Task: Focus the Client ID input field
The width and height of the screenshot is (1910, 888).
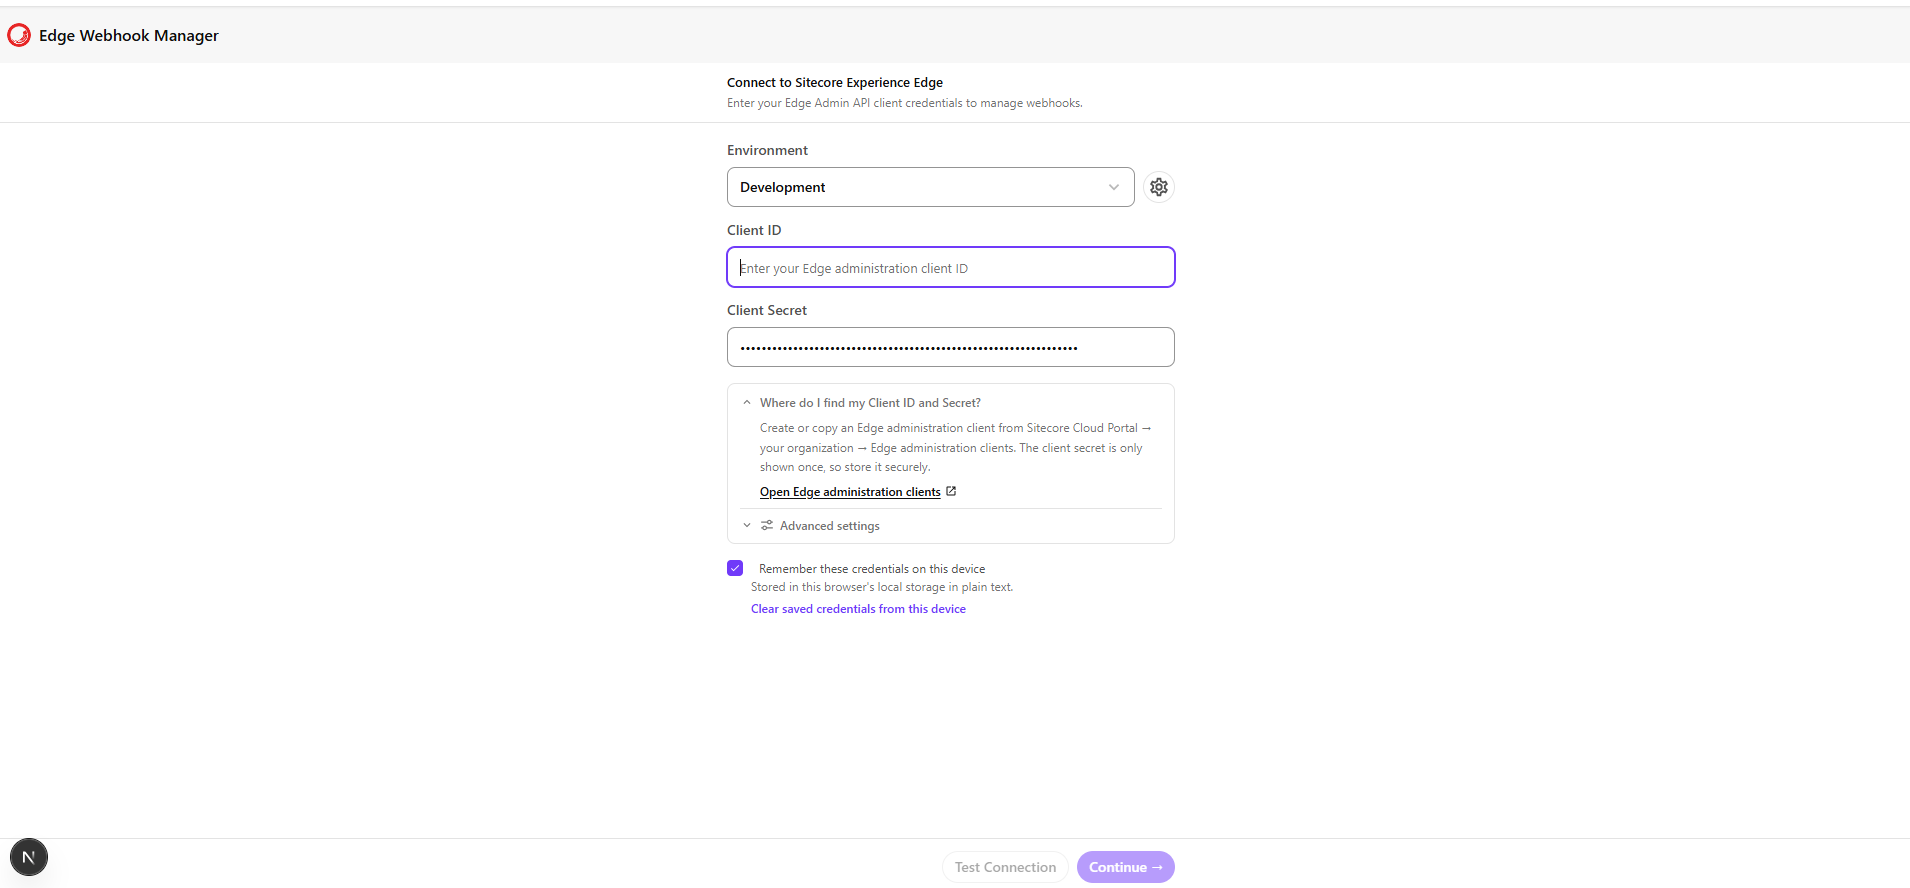Action: pyautogui.click(x=950, y=267)
